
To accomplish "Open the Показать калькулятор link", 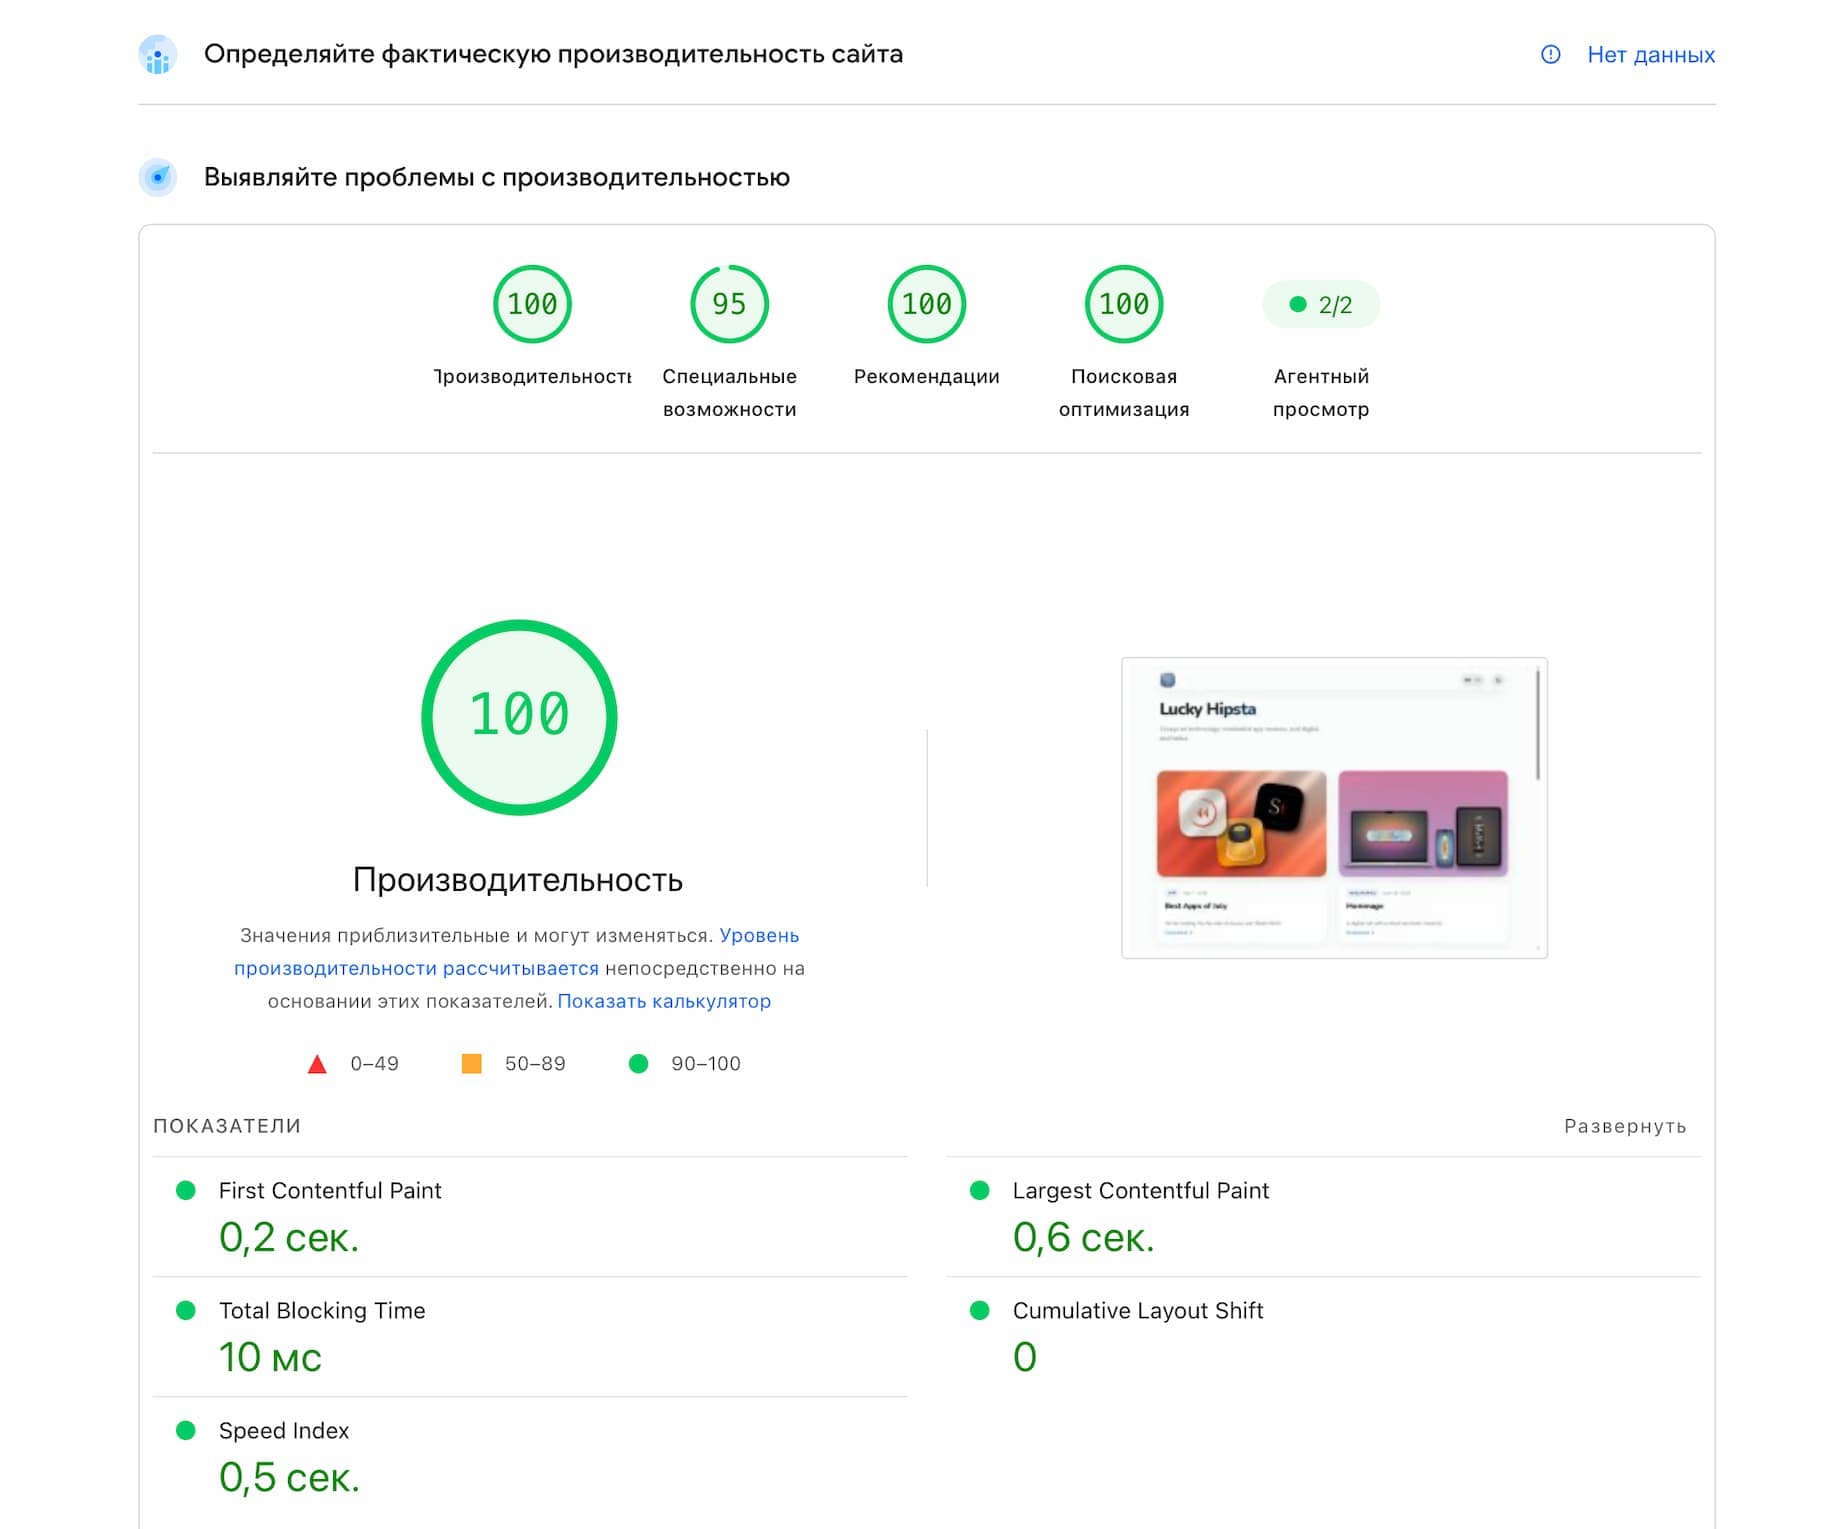I will (664, 1001).
